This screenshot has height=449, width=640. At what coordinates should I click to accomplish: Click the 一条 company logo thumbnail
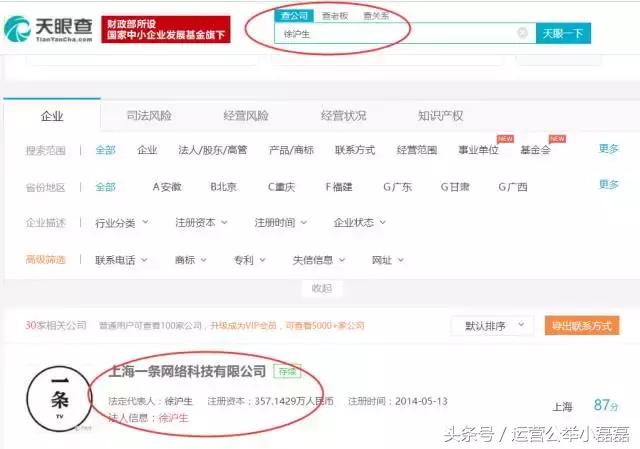click(x=60, y=398)
